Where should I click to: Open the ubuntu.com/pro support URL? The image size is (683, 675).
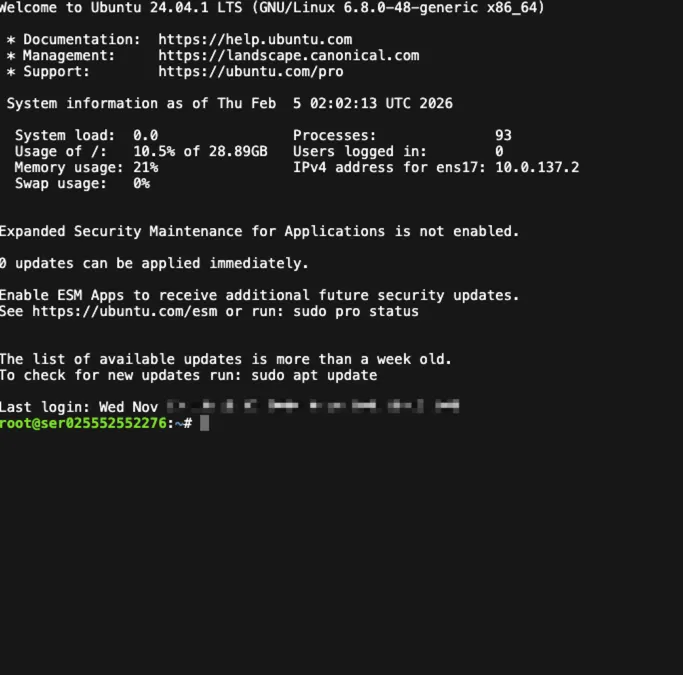pos(250,71)
